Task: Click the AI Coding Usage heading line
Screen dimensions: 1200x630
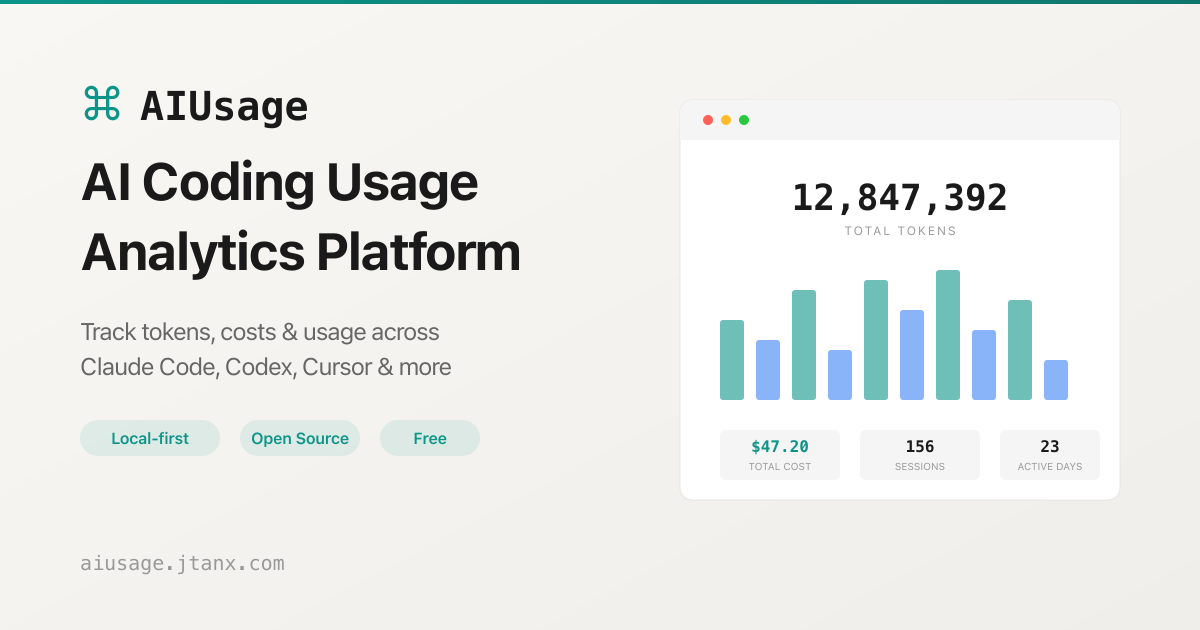Action: pyautogui.click(x=280, y=183)
